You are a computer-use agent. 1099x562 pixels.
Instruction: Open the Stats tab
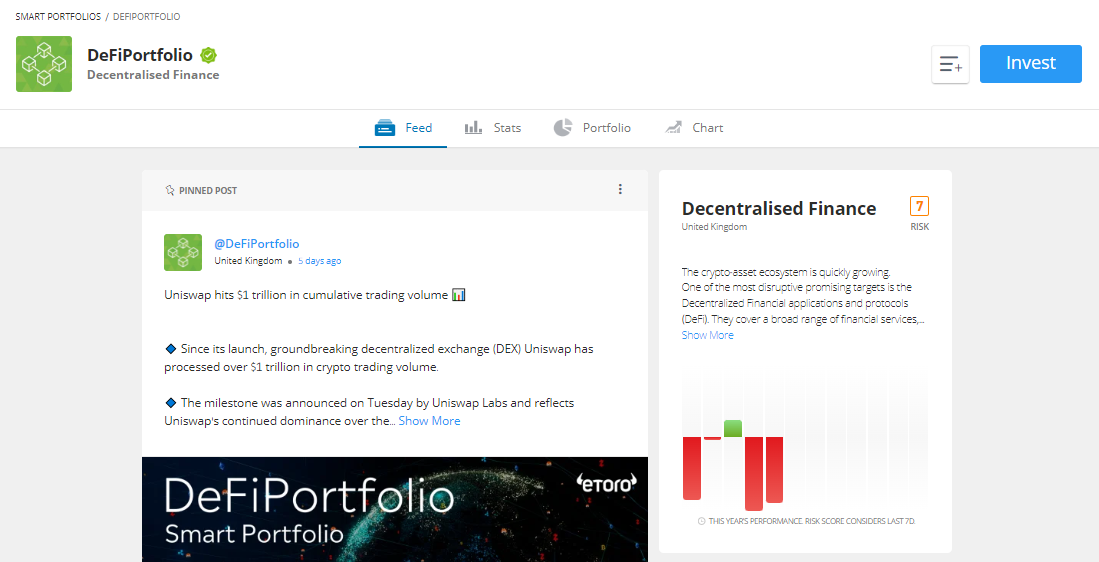(493, 128)
